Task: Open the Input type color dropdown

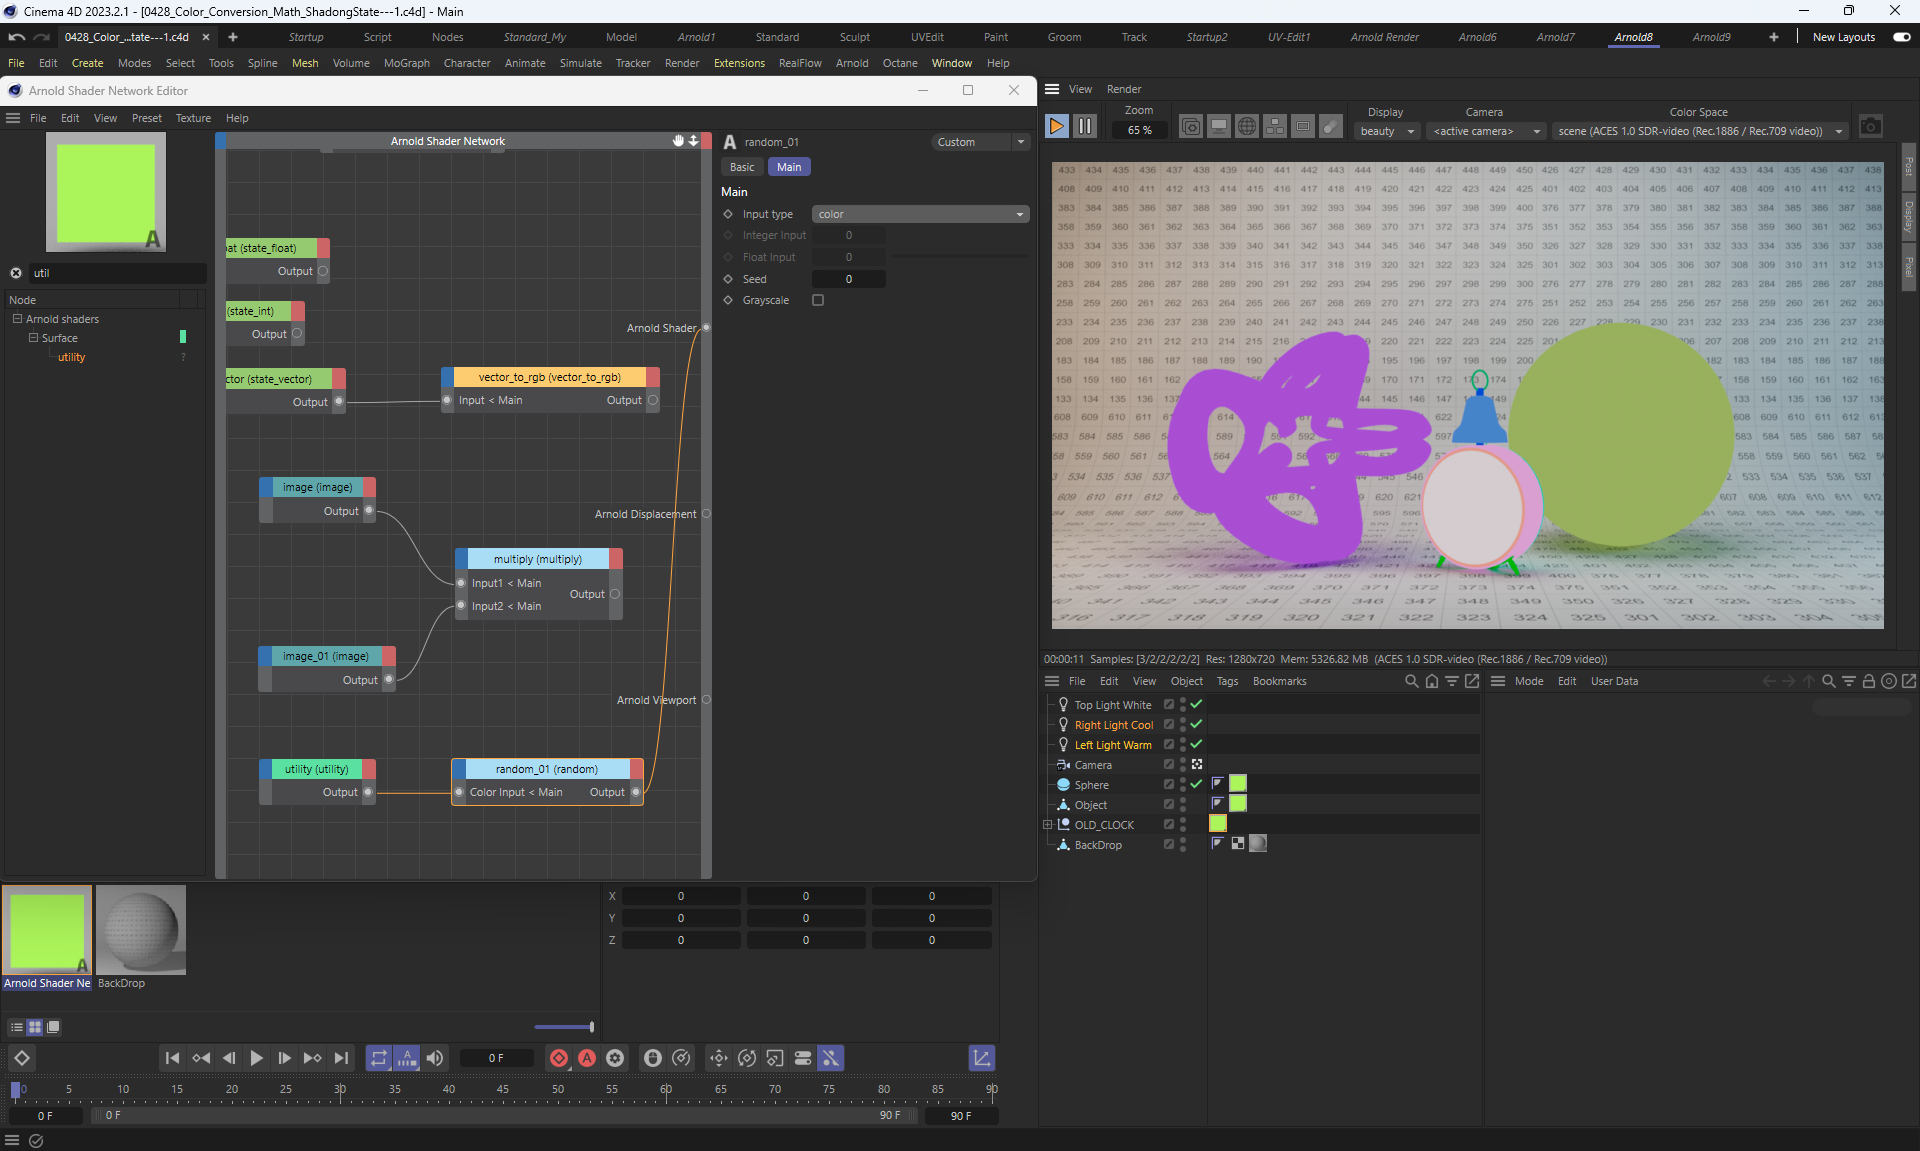Action: click(920, 214)
